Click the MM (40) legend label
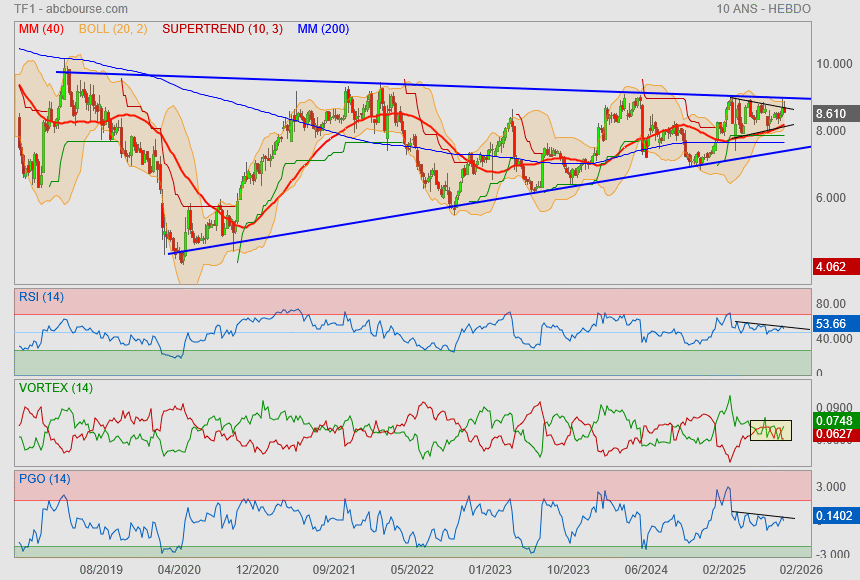Image resolution: width=860 pixels, height=580 pixels. (x=41, y=29)
